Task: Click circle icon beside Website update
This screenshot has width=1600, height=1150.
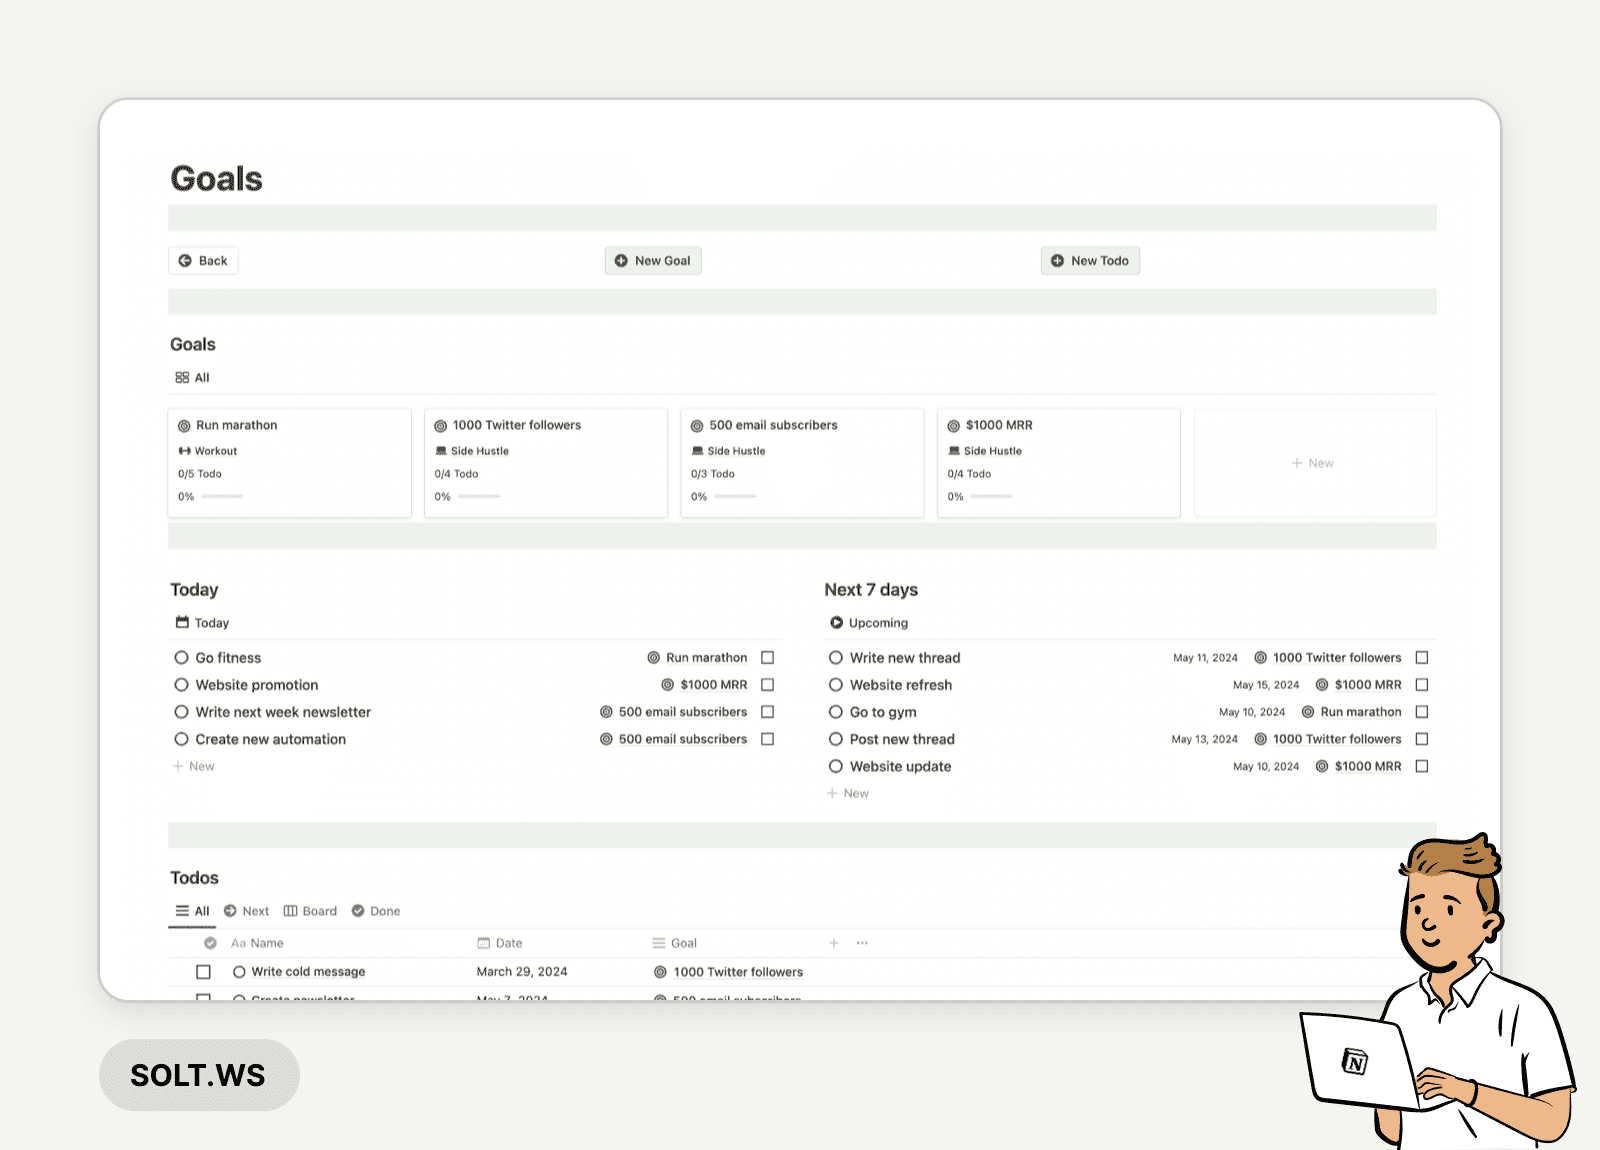Action: [836, 766]
